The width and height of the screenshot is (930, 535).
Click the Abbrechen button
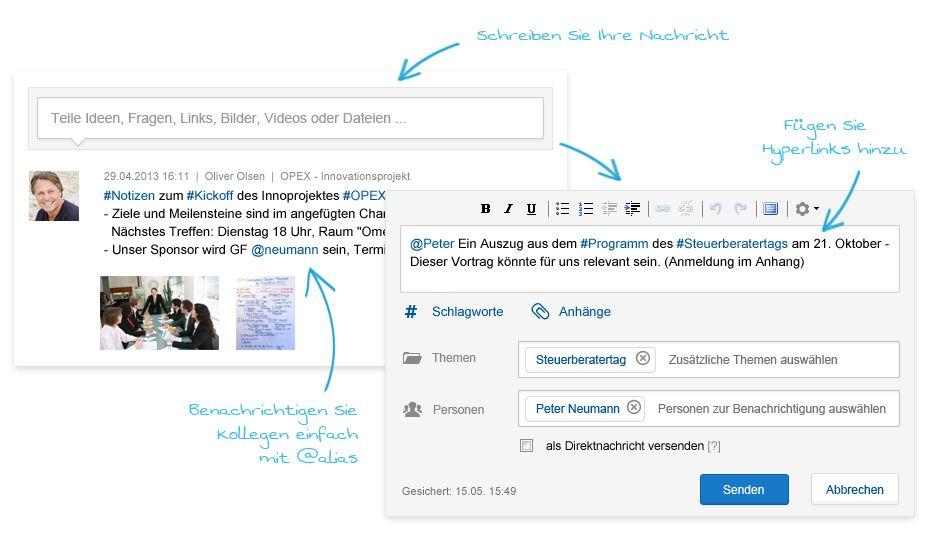854,490
